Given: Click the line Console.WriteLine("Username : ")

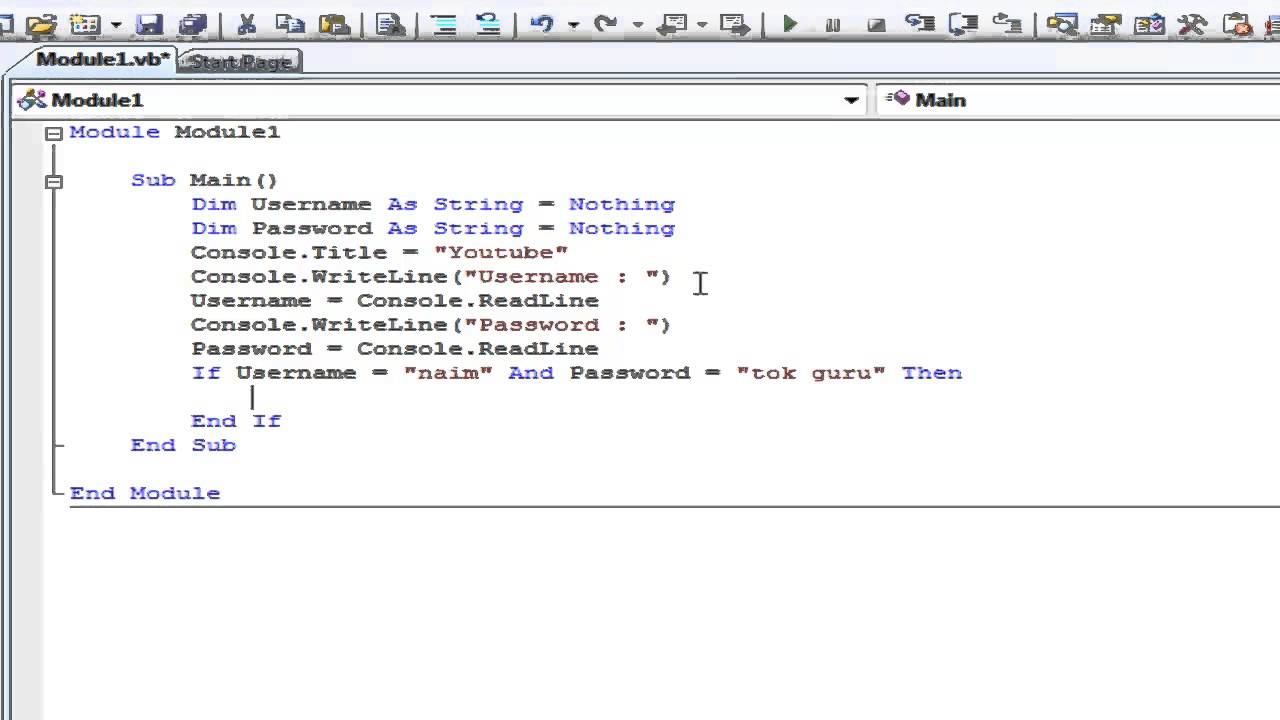Looking at the screenshot, I should click(x=431, y=276).
